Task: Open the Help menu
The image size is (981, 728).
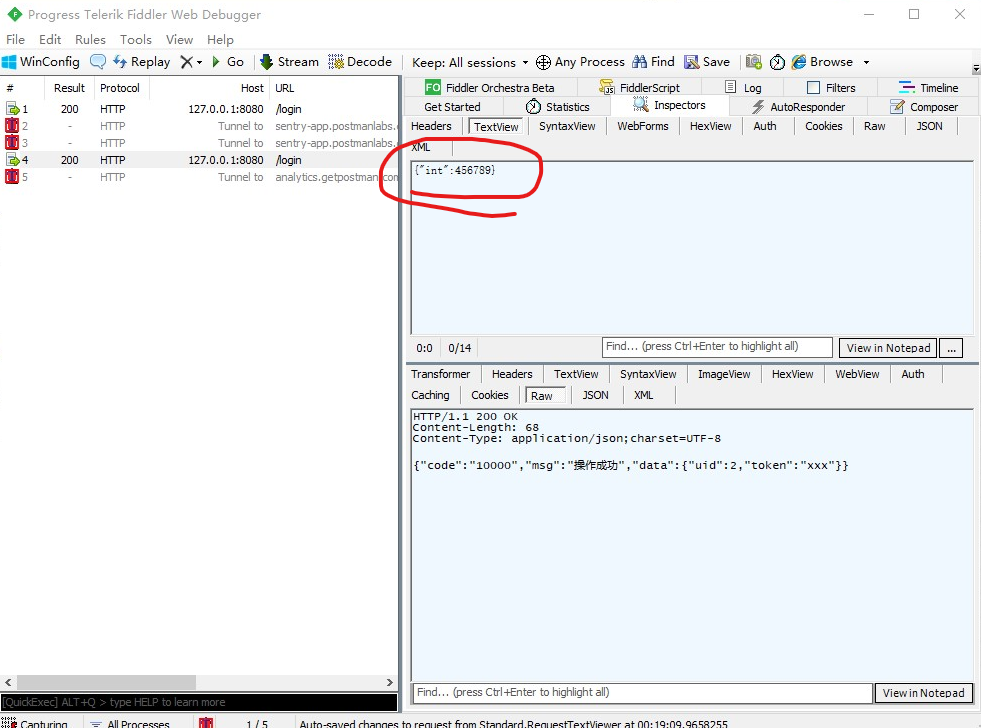Action: pos(220,39)
